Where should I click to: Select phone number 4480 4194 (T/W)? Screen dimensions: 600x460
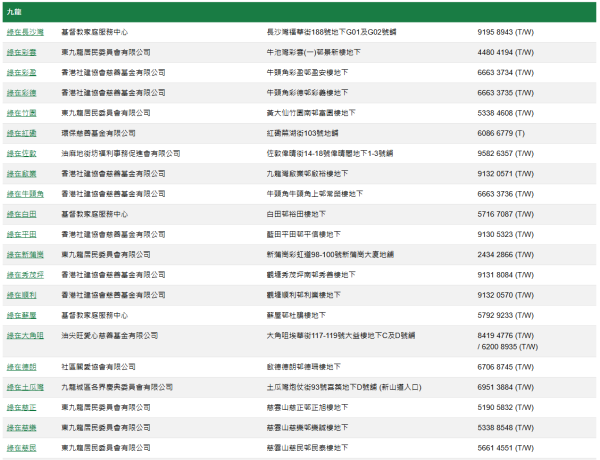pyautogui.click(x=505, y=52)
